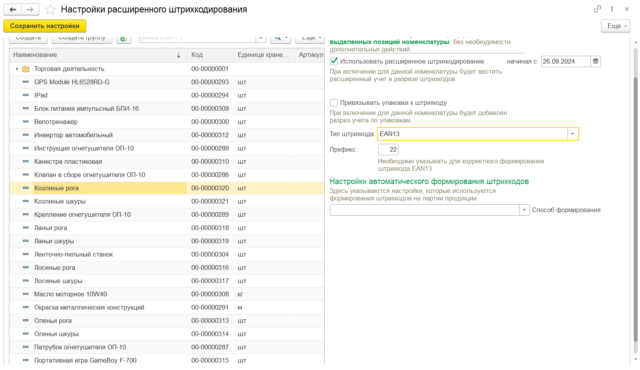Viewport: 640px width, 370px height.
Task: Go forward with the right arrow button
Action: (30, 9)
